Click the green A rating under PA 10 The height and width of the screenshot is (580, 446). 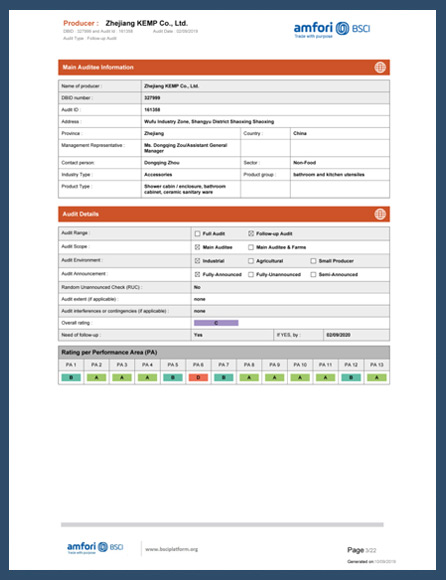[x=300, y=378]
